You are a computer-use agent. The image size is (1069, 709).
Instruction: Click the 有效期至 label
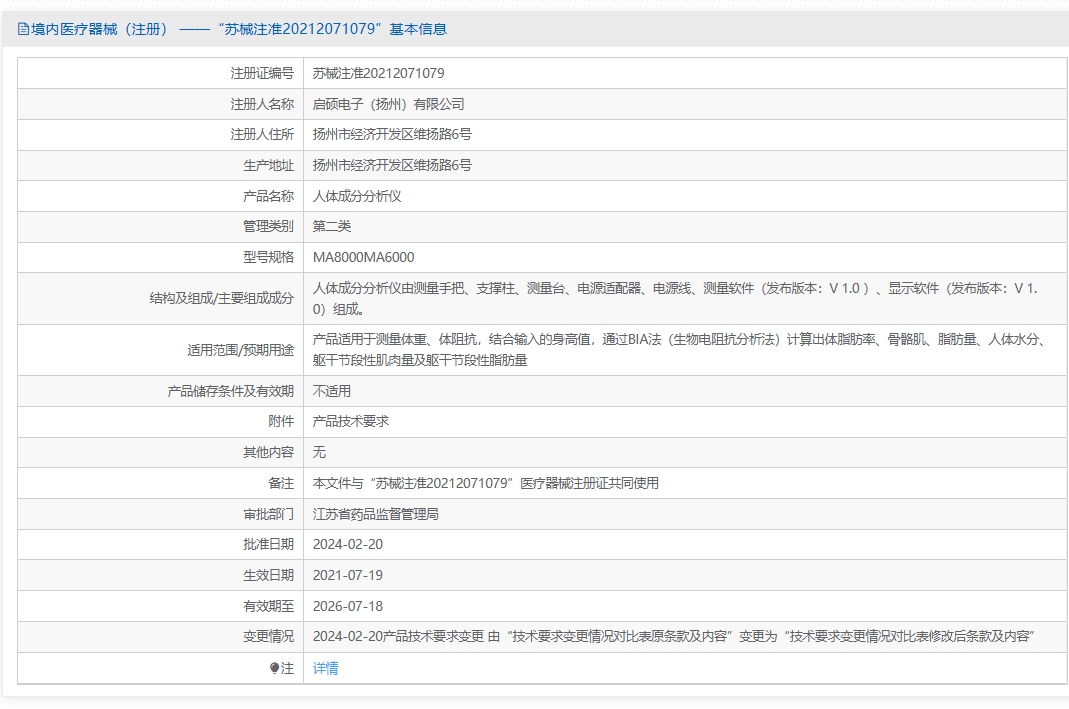[x=269, y=606]
